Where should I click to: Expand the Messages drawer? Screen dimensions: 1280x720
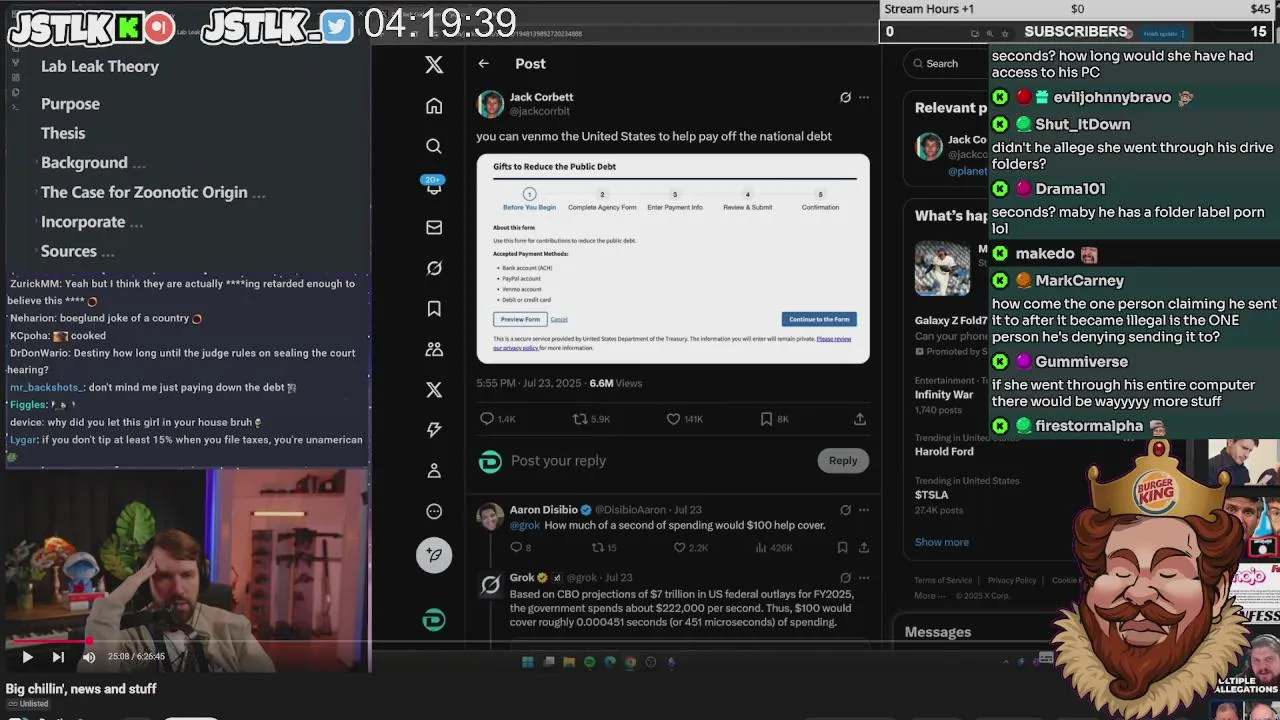point(938,632)
